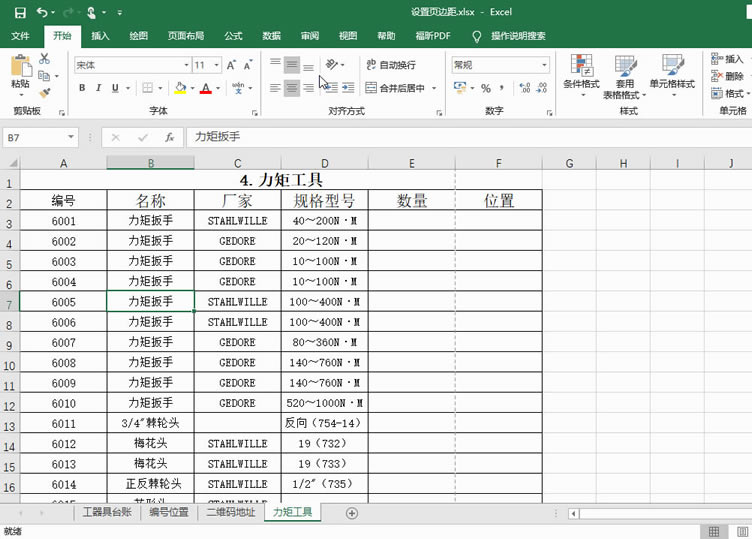Expand the font color options arrow

click(x=218, y=88)
